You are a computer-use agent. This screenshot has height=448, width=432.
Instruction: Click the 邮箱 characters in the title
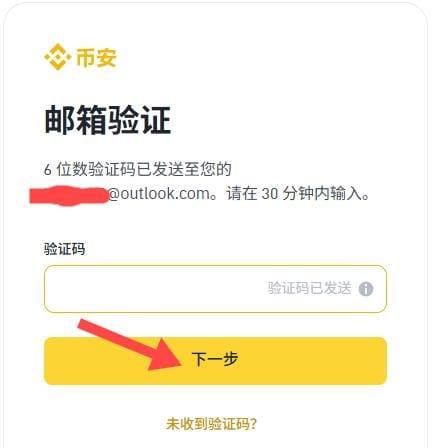tap(76, 120)
